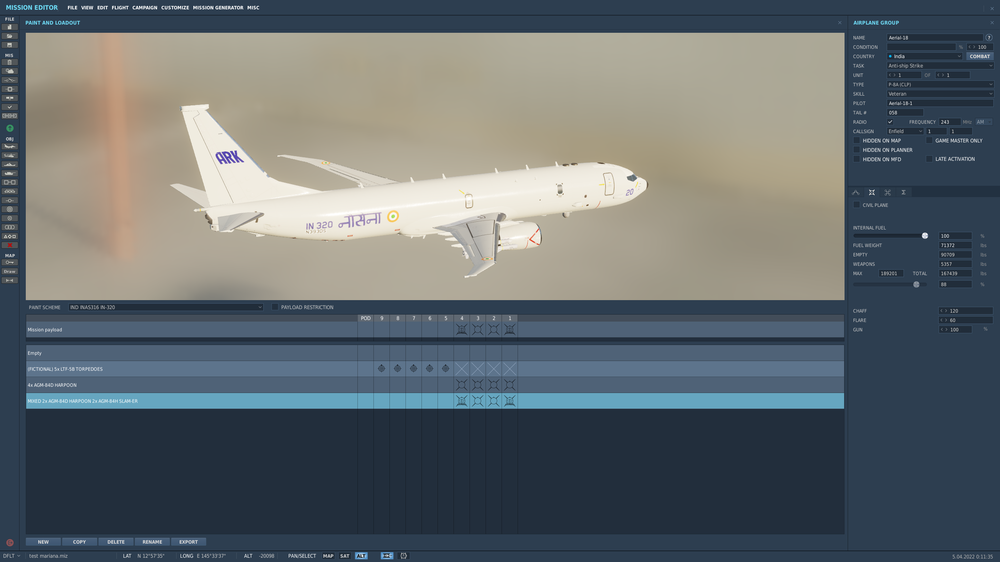Click the NEW payload button
The width and height of the screenshot is (1000, 562).
(43, 542)
